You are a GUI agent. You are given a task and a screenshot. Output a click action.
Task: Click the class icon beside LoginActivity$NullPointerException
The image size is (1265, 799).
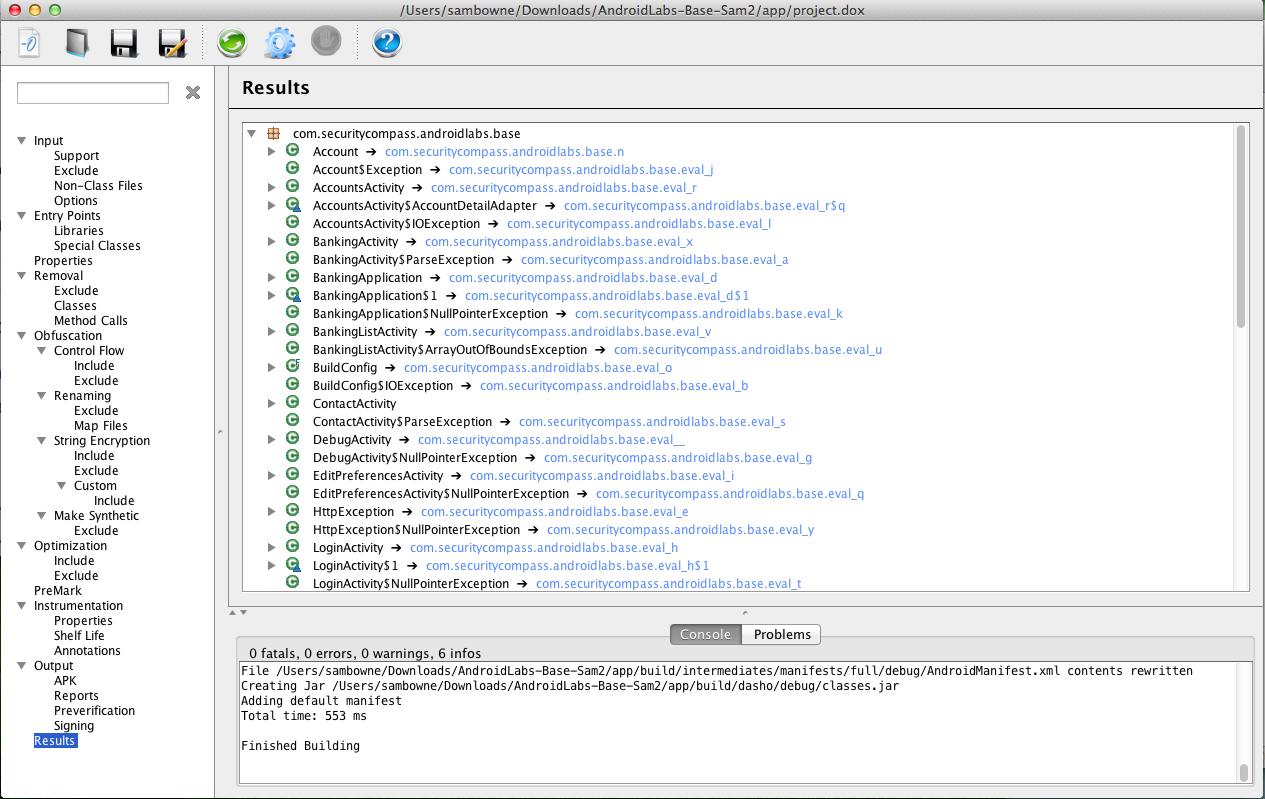coord(293,583)
